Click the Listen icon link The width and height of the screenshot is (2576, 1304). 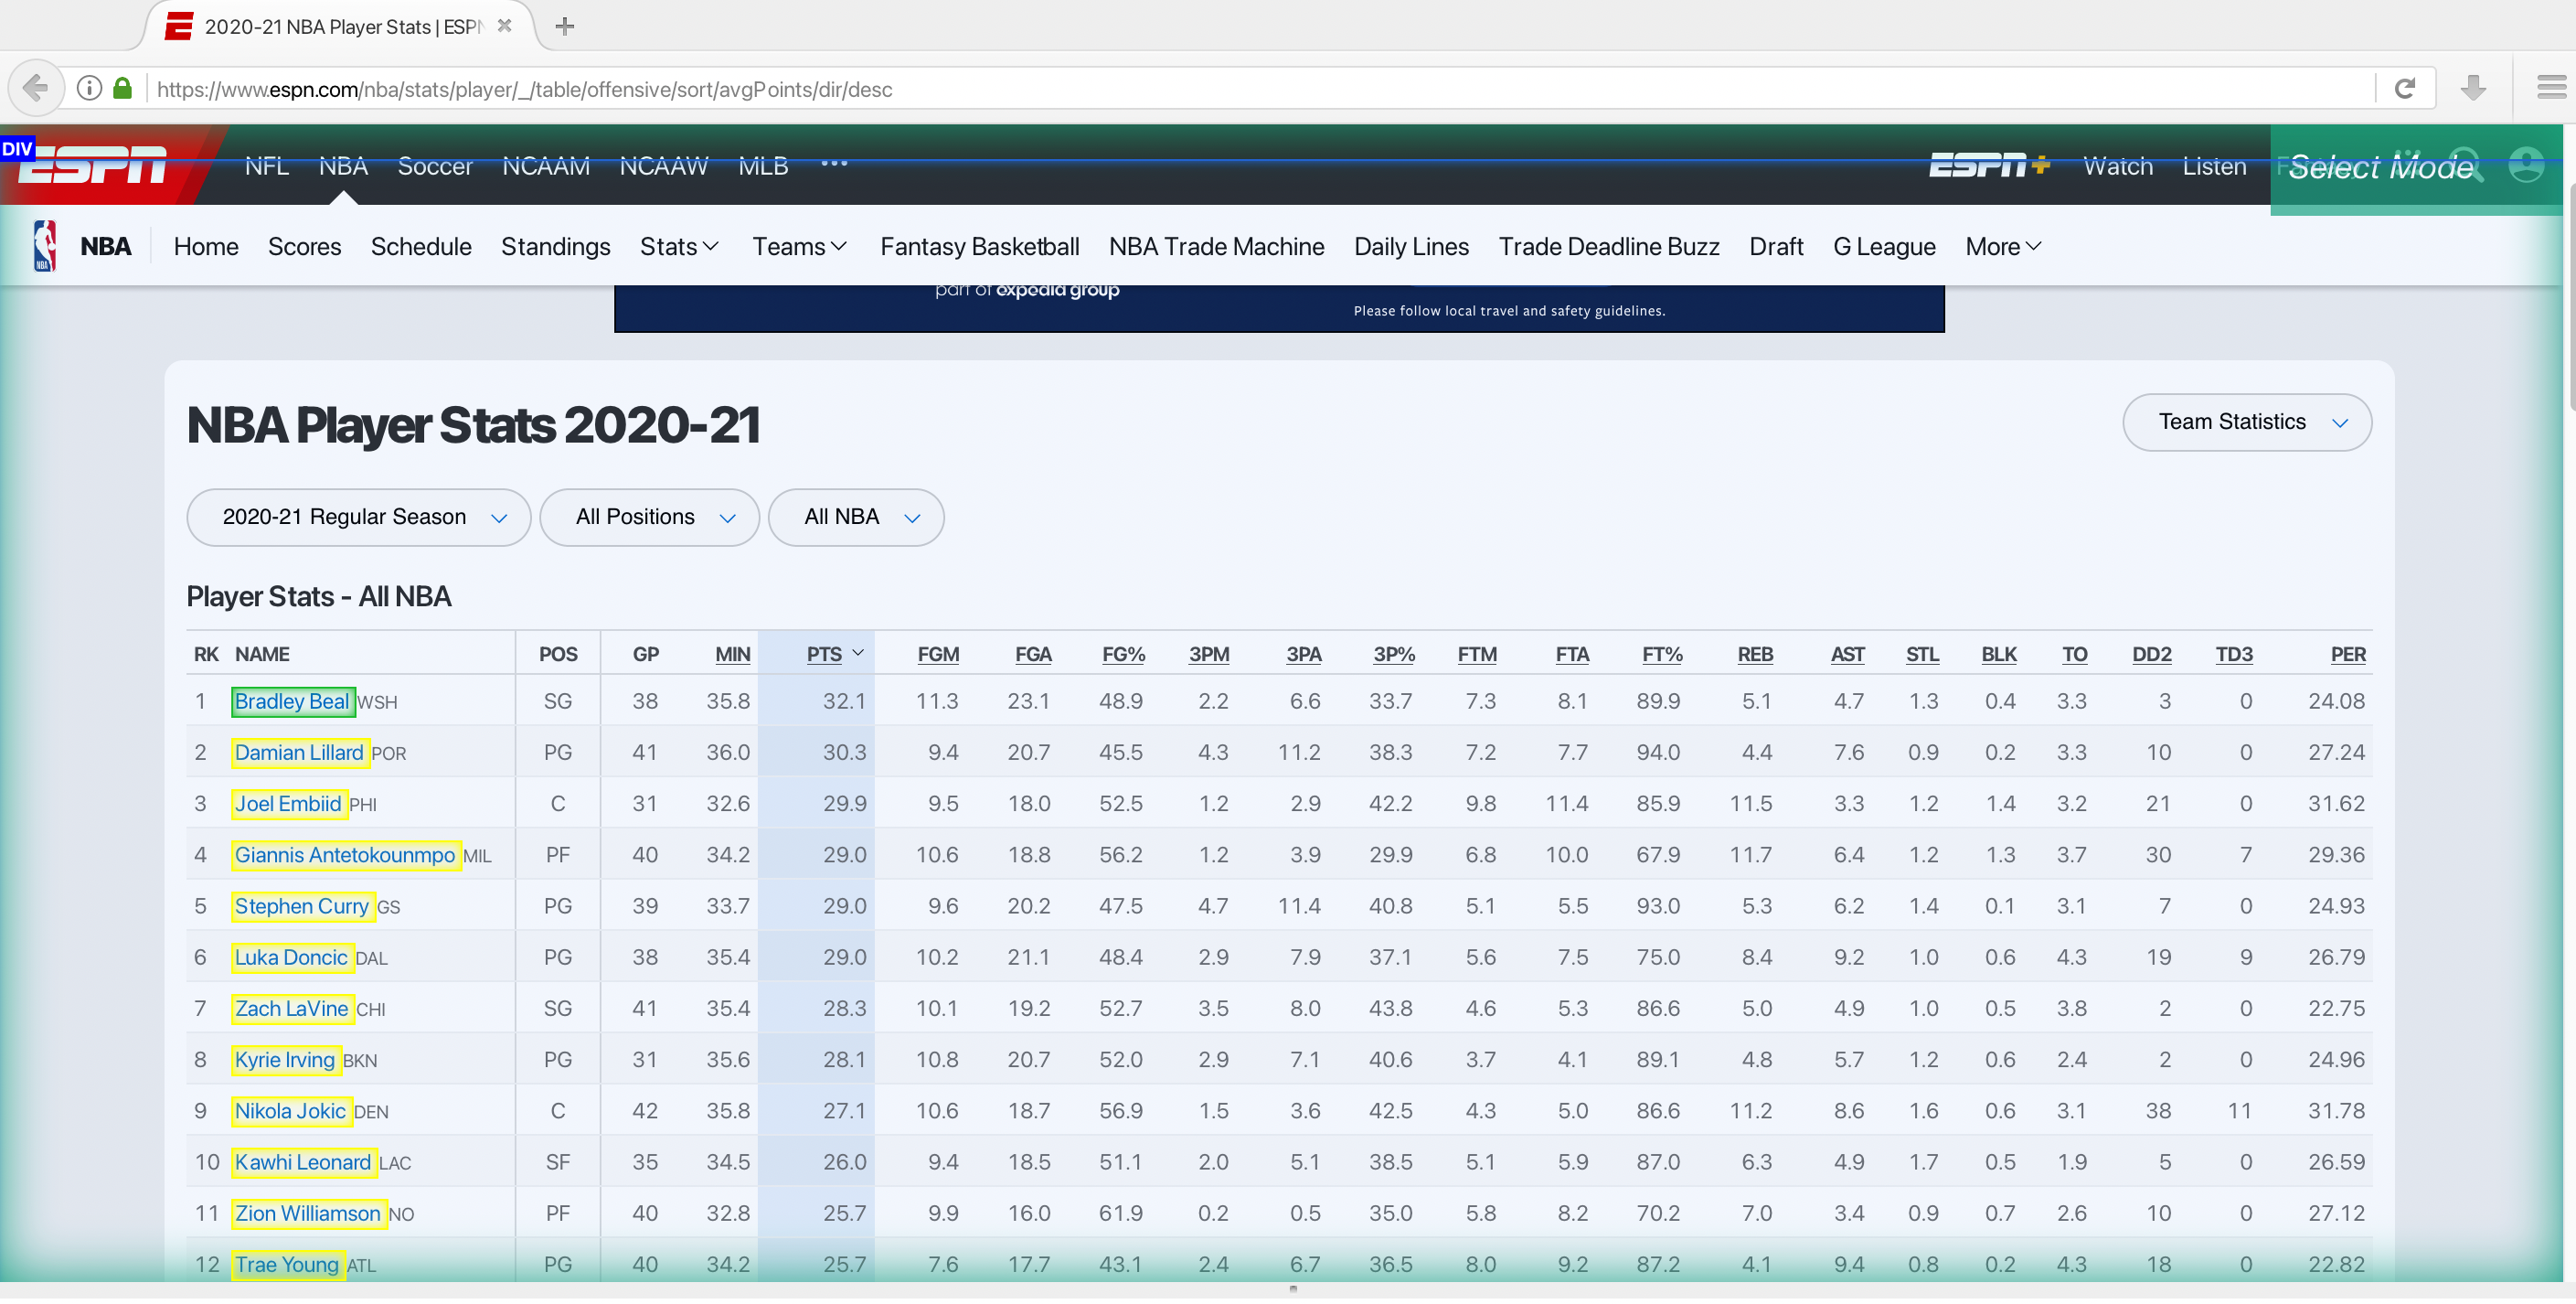(x=2214, y=165)
